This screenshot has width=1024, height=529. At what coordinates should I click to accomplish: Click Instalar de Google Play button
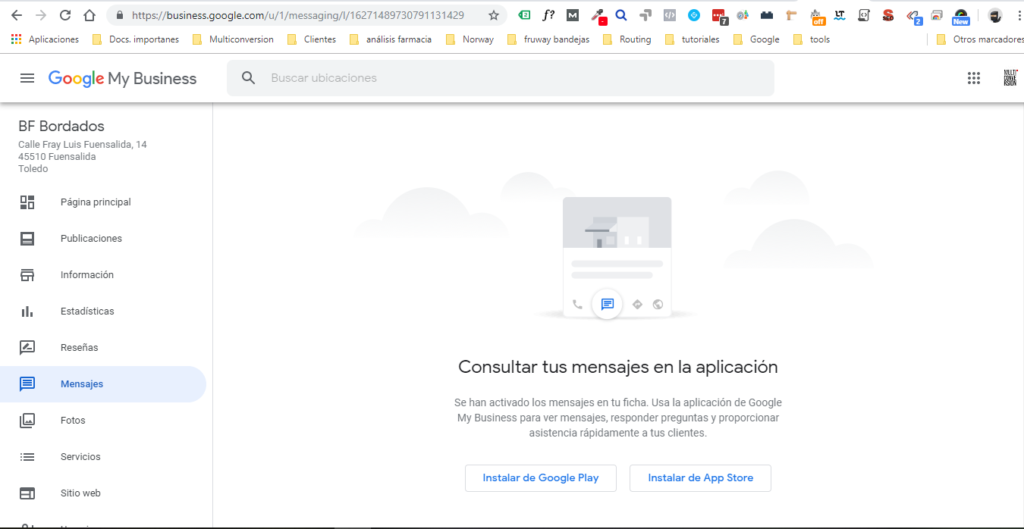[x=541, y=478]
